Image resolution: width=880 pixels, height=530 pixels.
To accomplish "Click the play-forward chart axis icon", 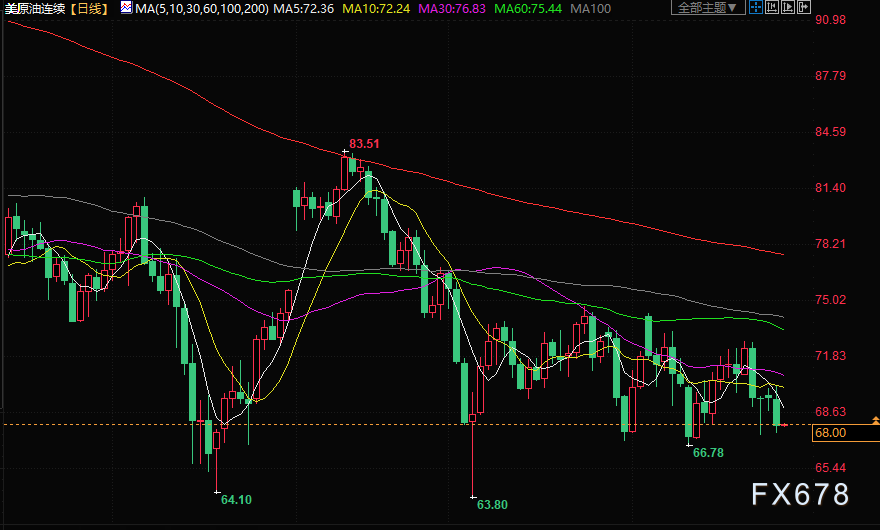I will [788, 7].
